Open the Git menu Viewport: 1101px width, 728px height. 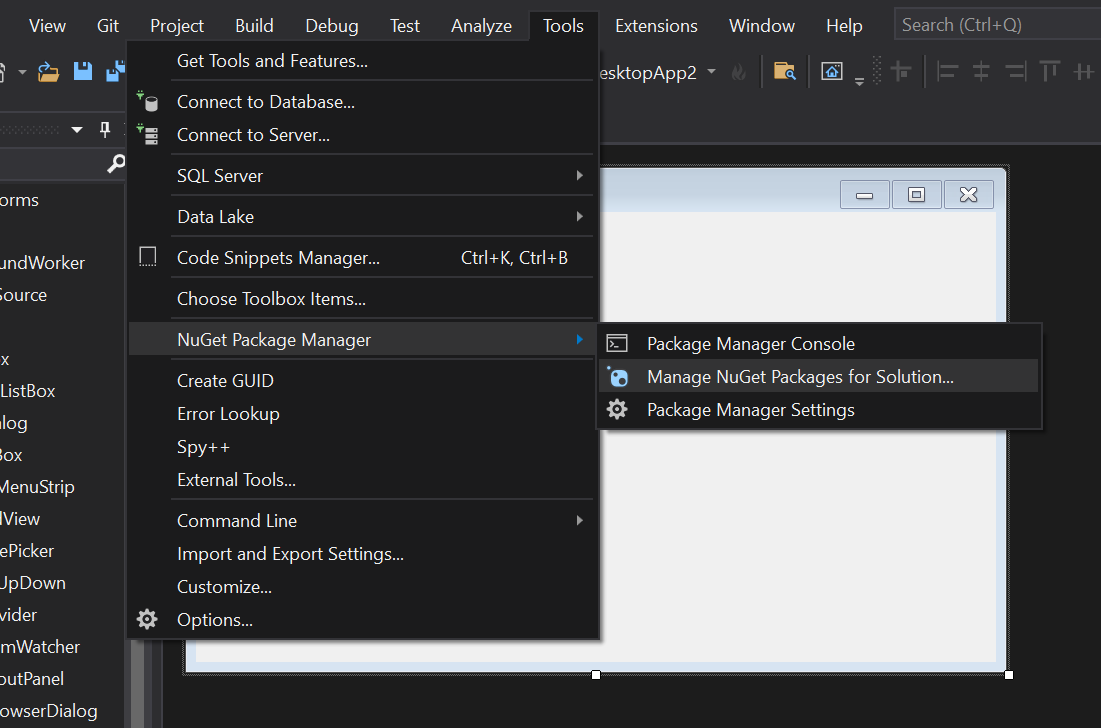pos(107,26)
